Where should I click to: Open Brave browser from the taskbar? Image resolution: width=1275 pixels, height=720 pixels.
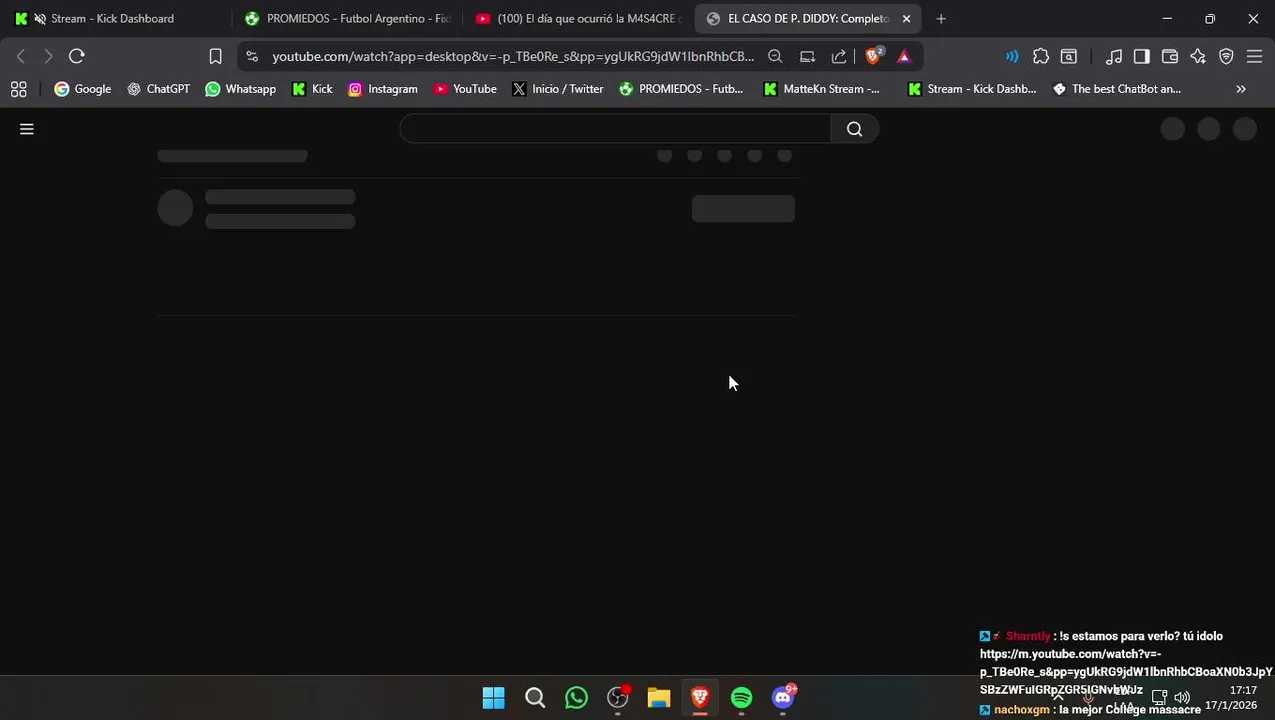click(x=700, y=698)
